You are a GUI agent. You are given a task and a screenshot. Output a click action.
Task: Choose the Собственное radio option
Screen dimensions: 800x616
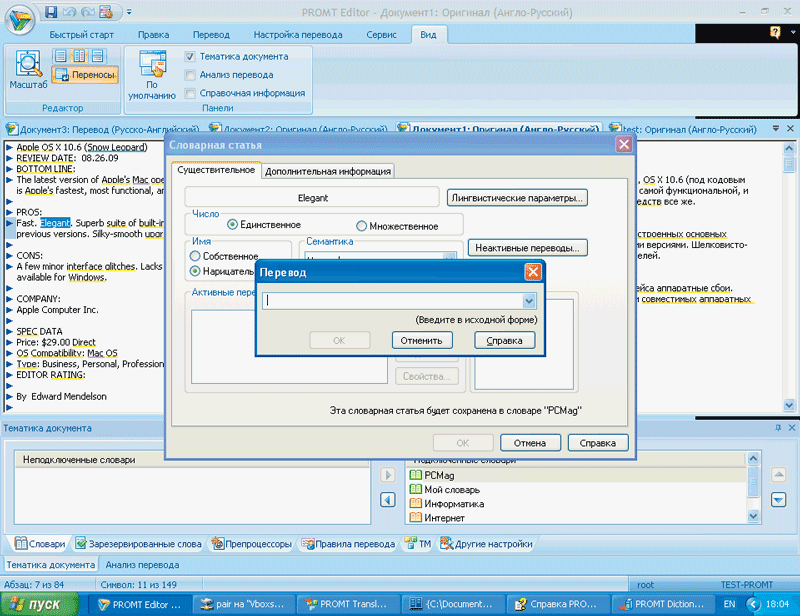(195, 257)
